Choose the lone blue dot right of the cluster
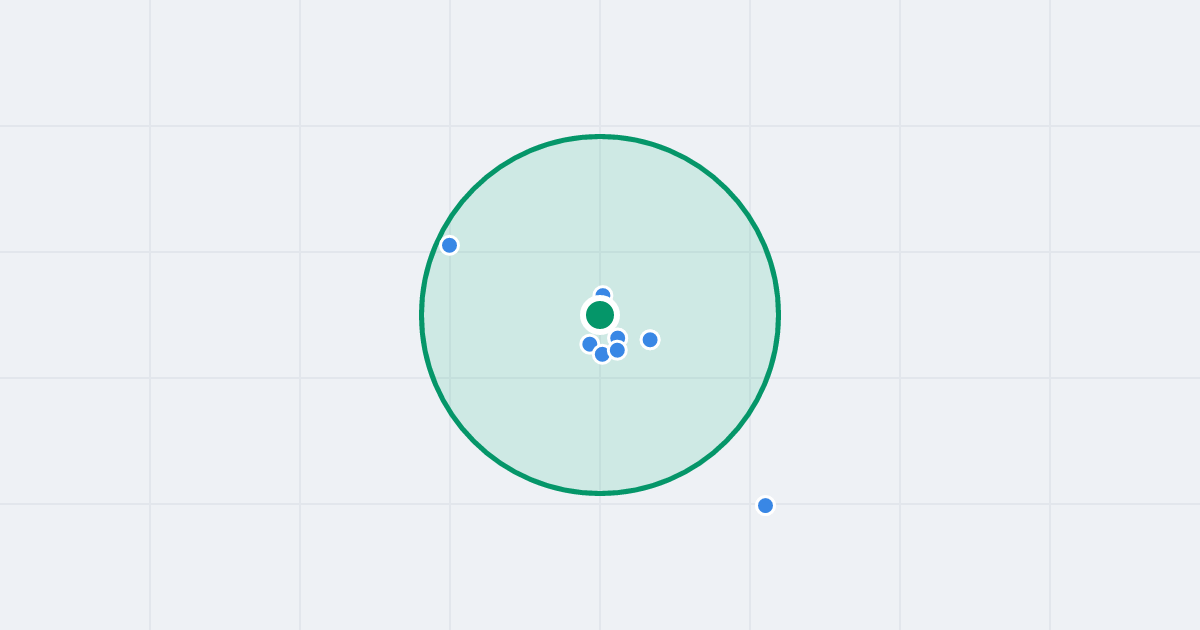1200x630 pixels. [650, 340]
